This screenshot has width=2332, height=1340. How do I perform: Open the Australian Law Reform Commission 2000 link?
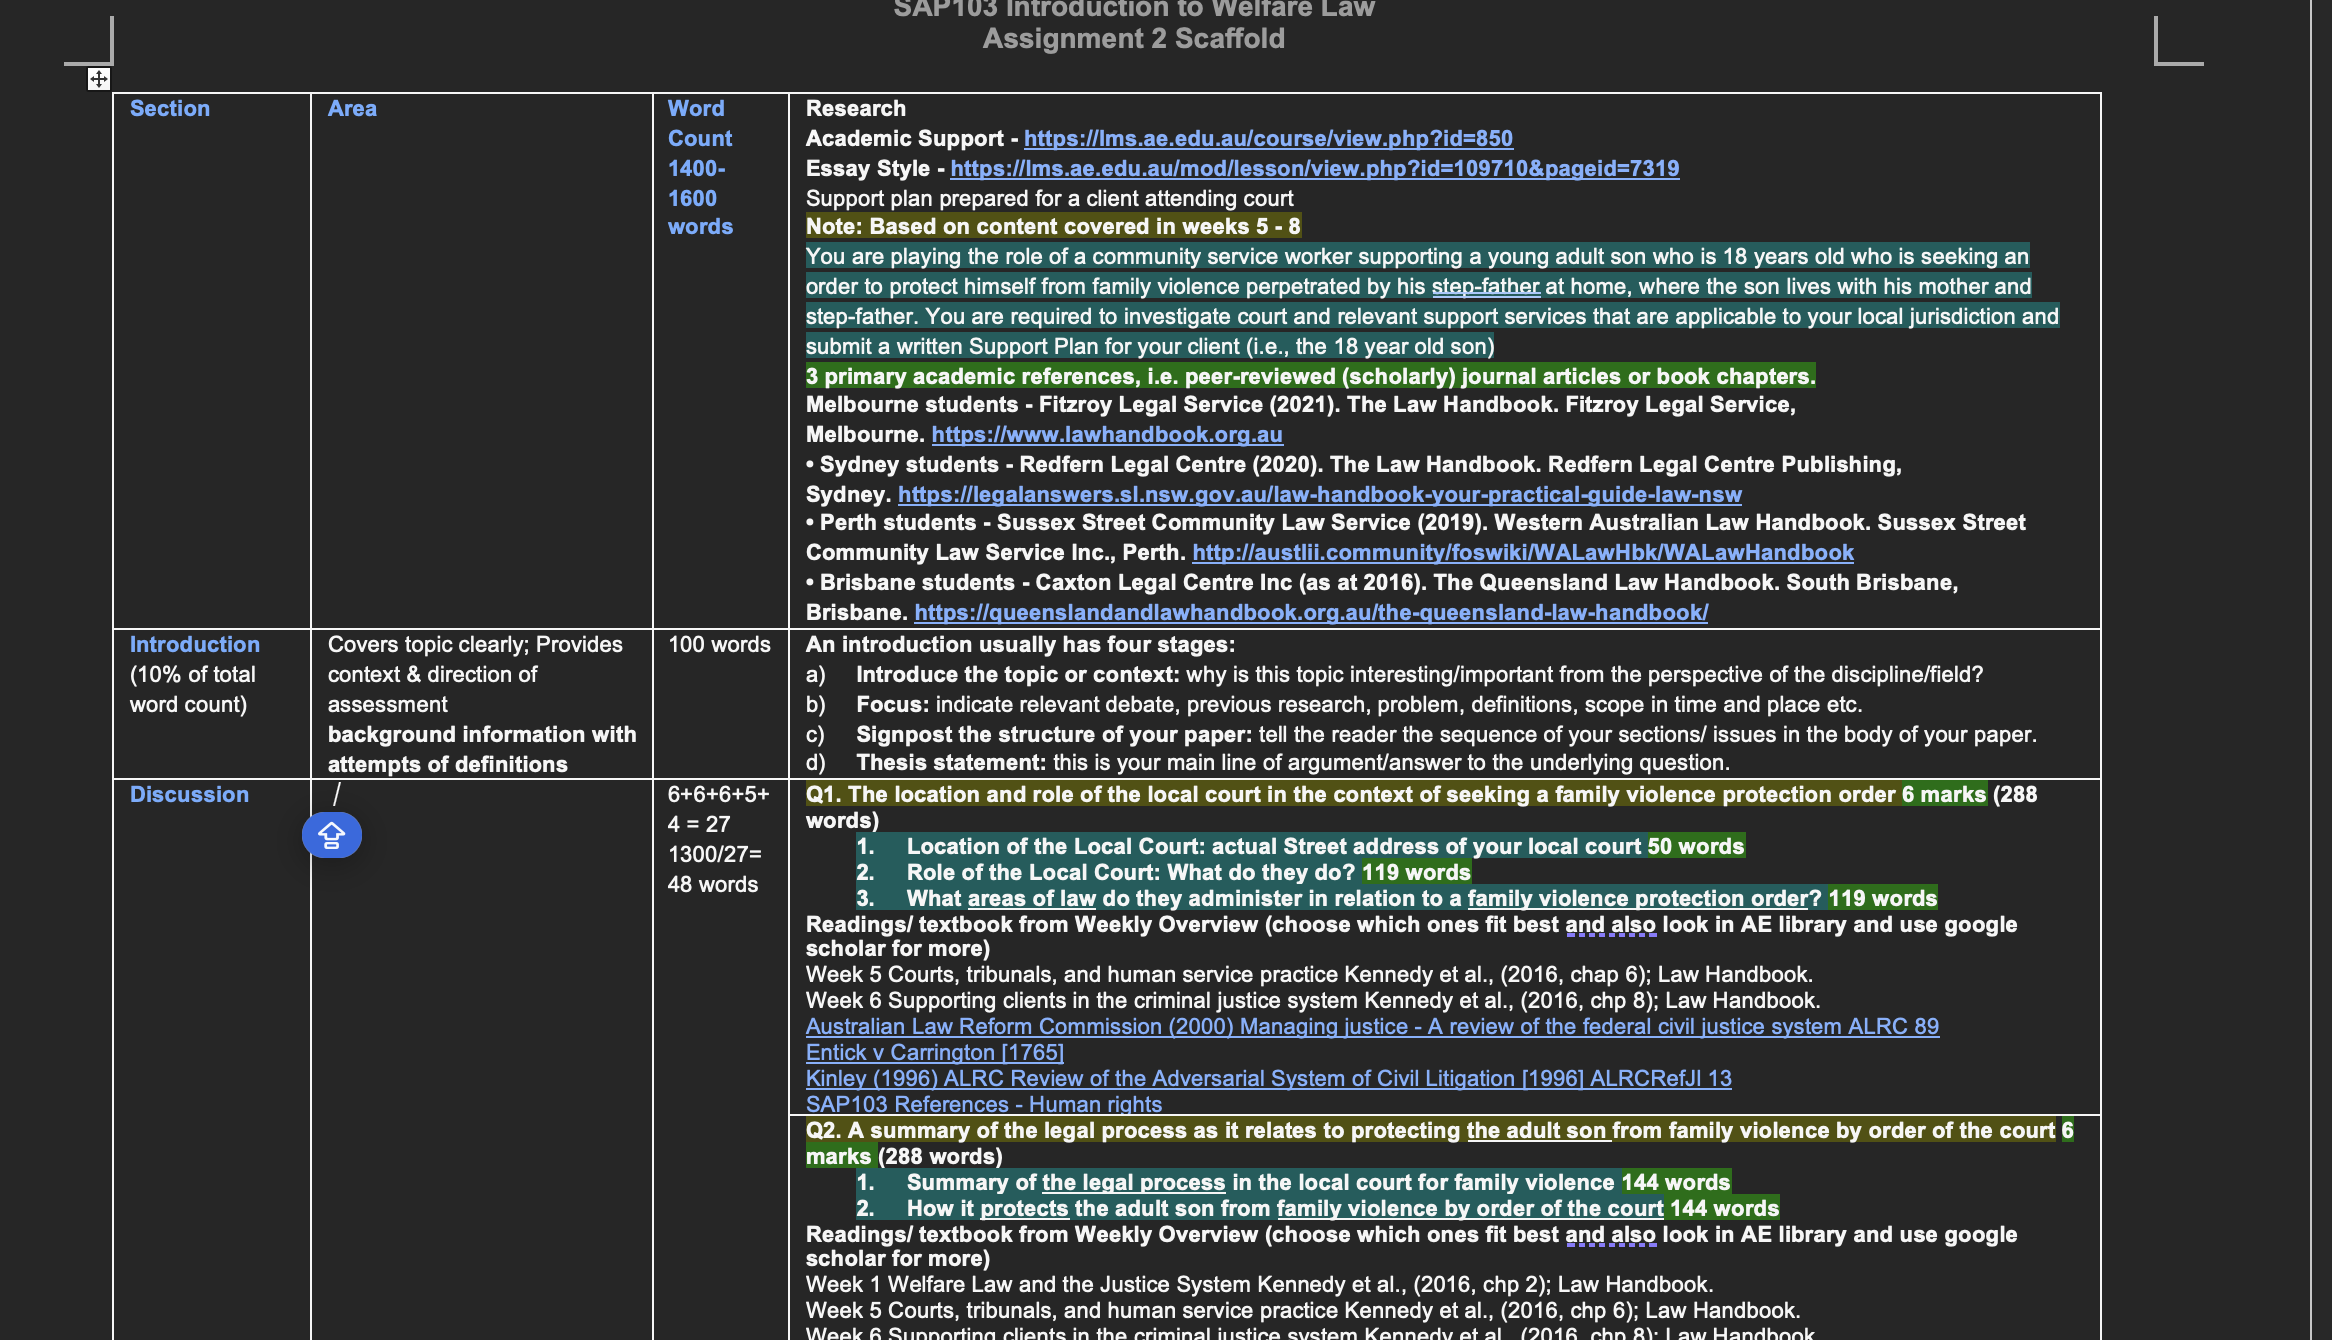click(1371, 1027)
